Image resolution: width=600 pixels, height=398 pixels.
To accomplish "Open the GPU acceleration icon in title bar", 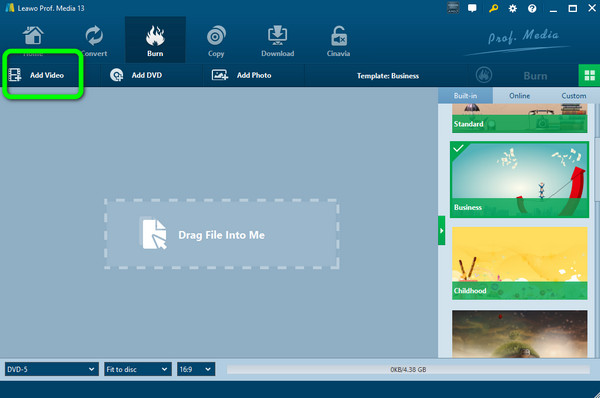I will pyautogui.click(x=453, y=8).
